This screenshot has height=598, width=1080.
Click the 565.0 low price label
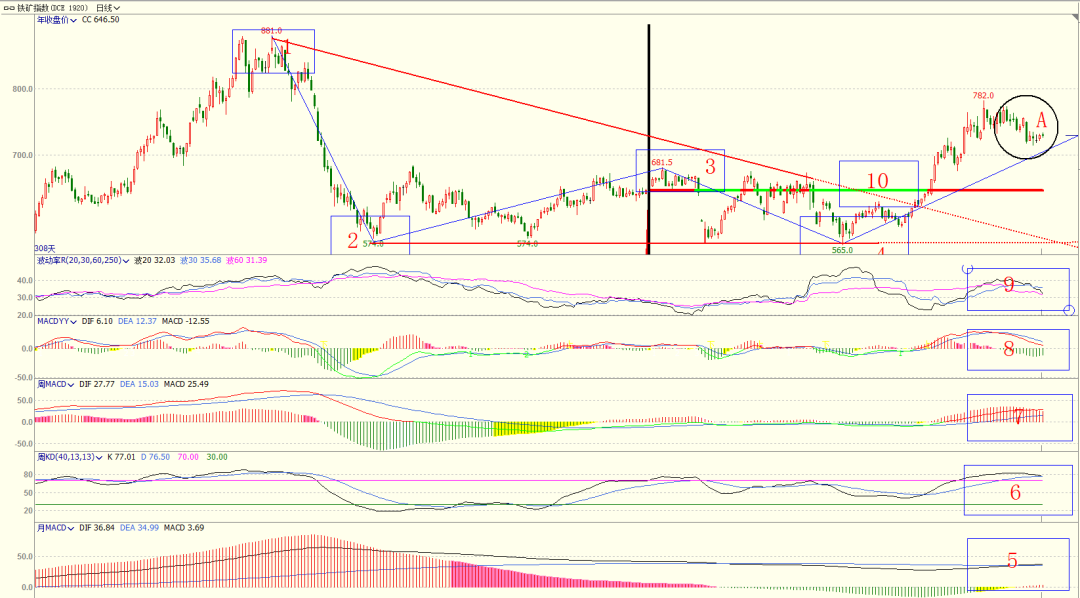click(x=842, y=251)
